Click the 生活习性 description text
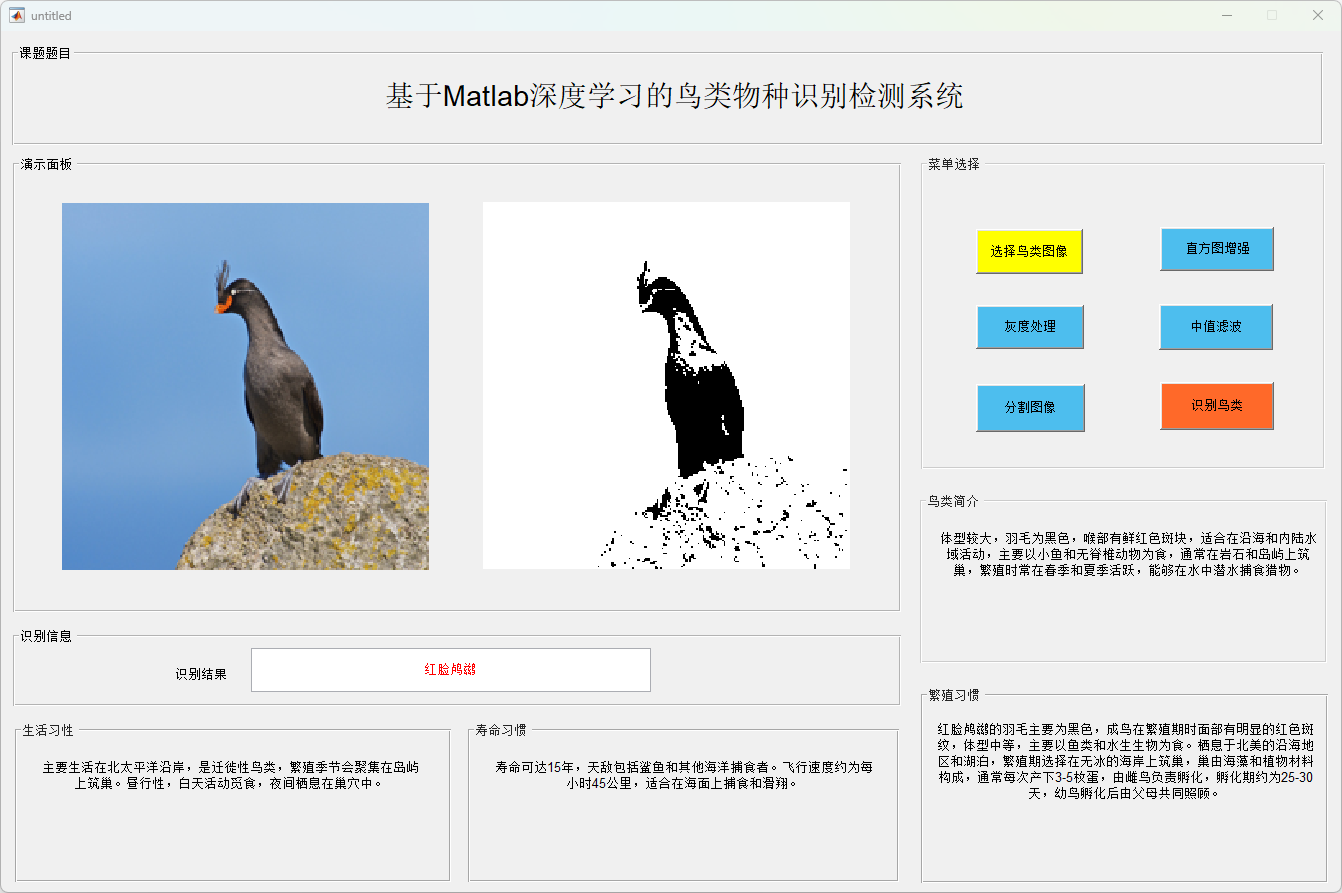This screenshot has height=893, width=1342. coord(231,775)
